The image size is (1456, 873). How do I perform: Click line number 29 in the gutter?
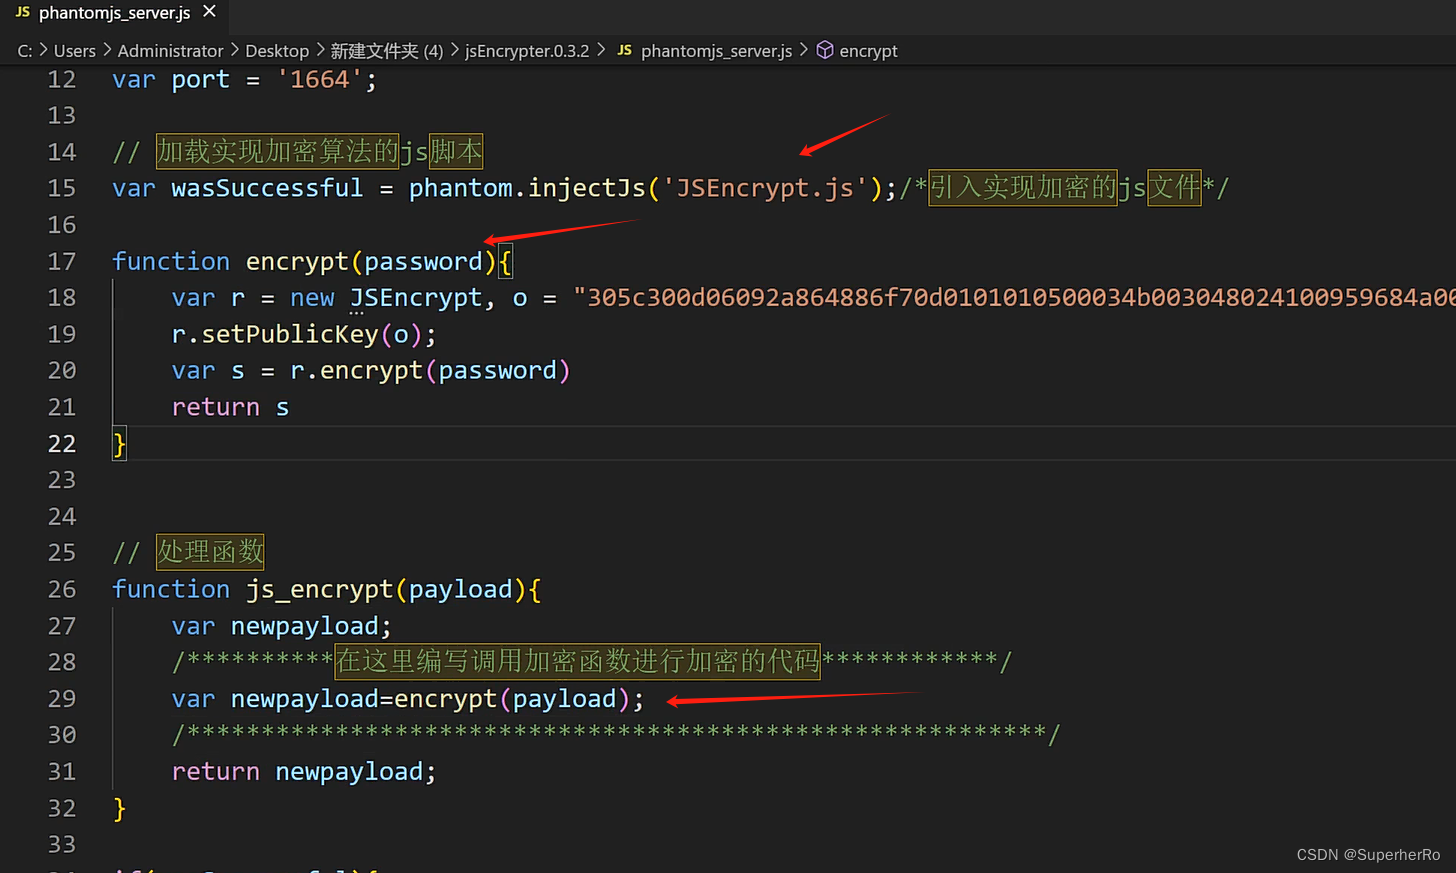click(x=62, y=698)
